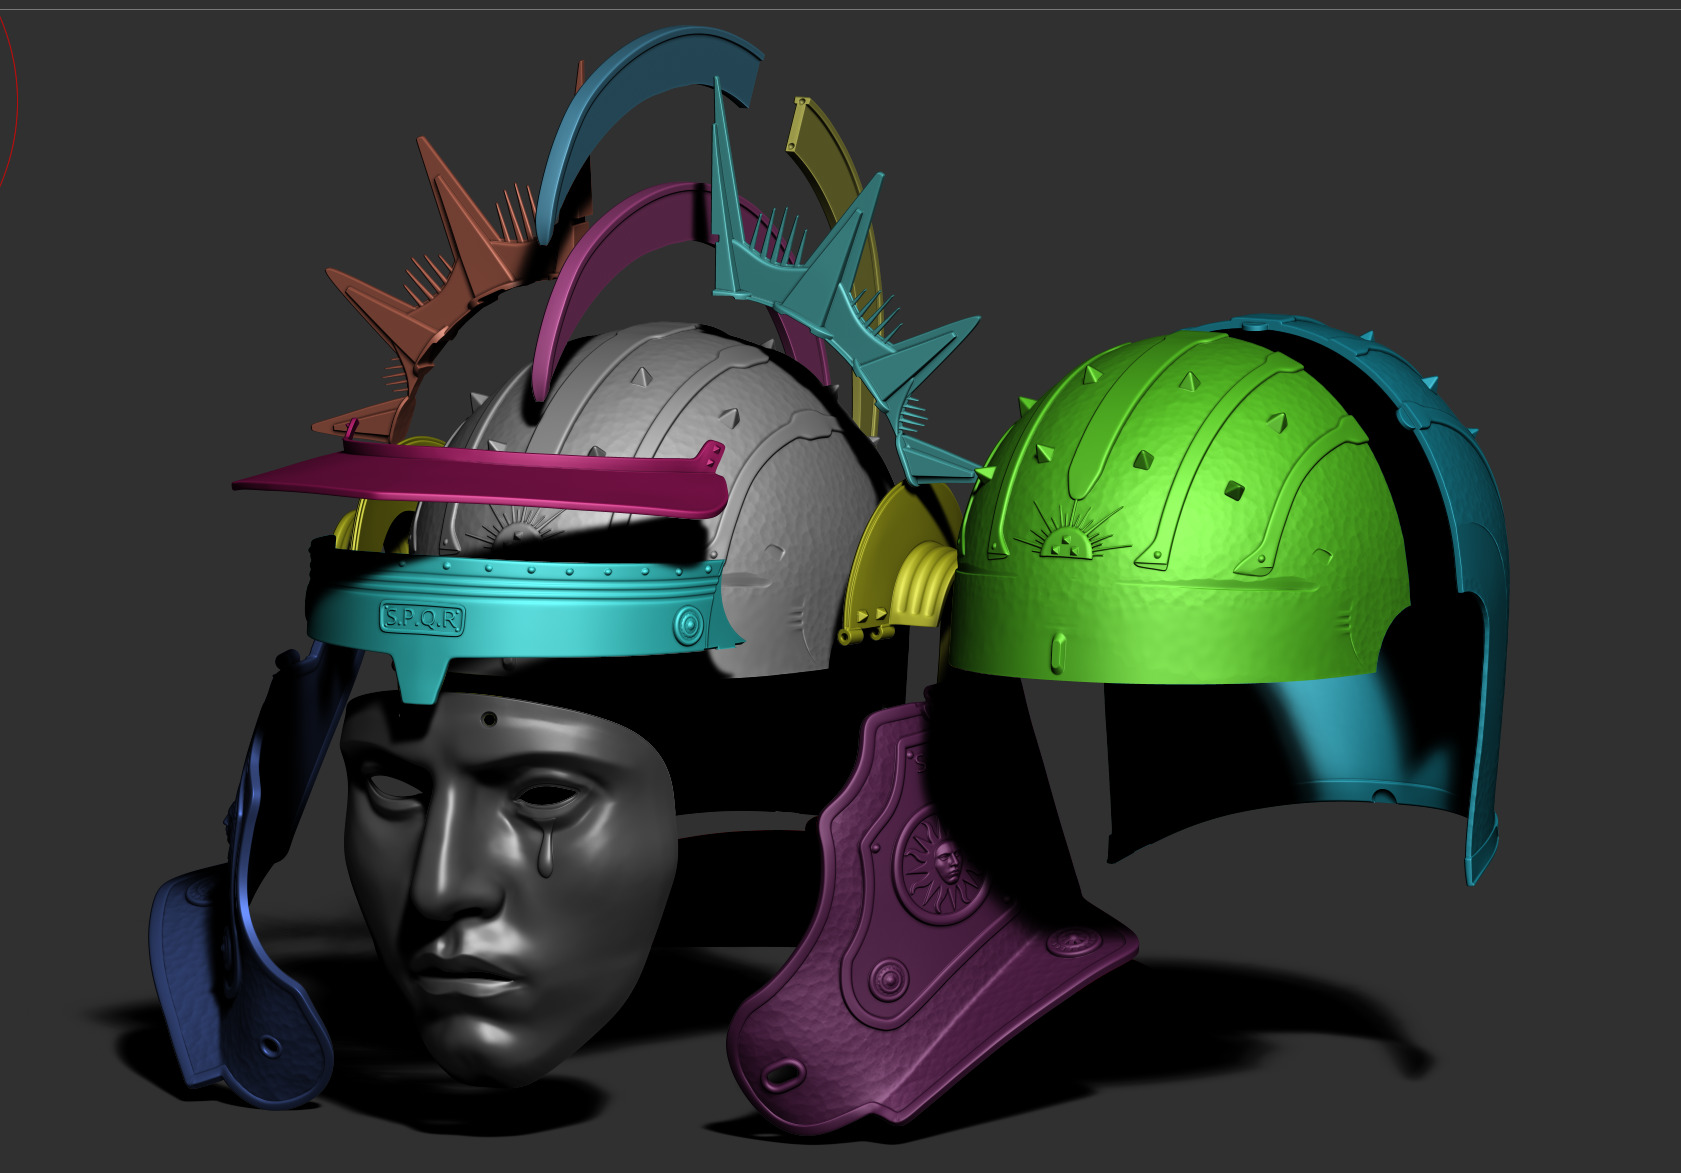Click the oval slot on purple guard's tip
This screenshot has width=1681, height=1173.
(x=781, y=1074)
